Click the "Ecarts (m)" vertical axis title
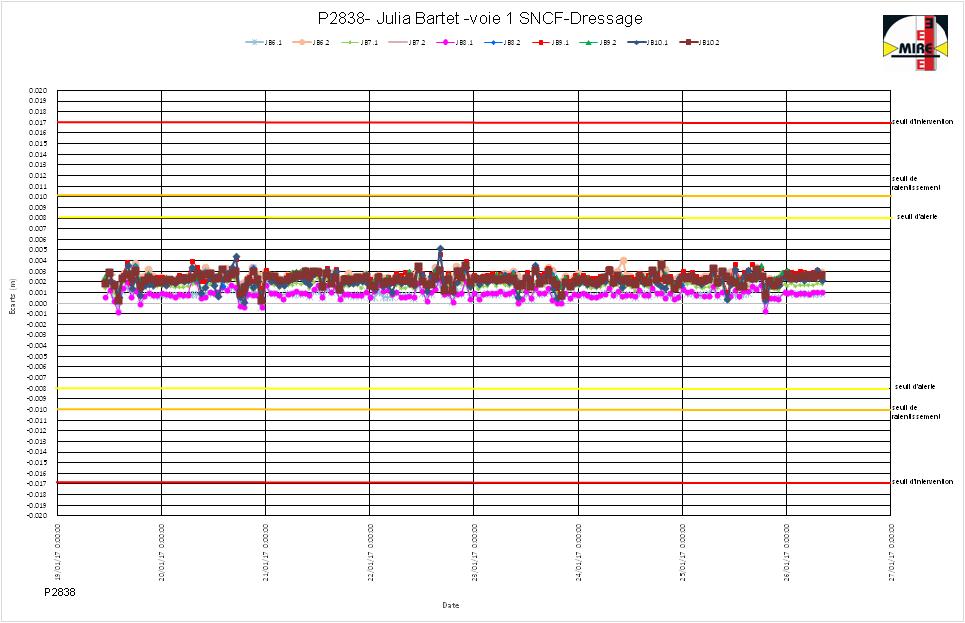 [x=12, y=297]
